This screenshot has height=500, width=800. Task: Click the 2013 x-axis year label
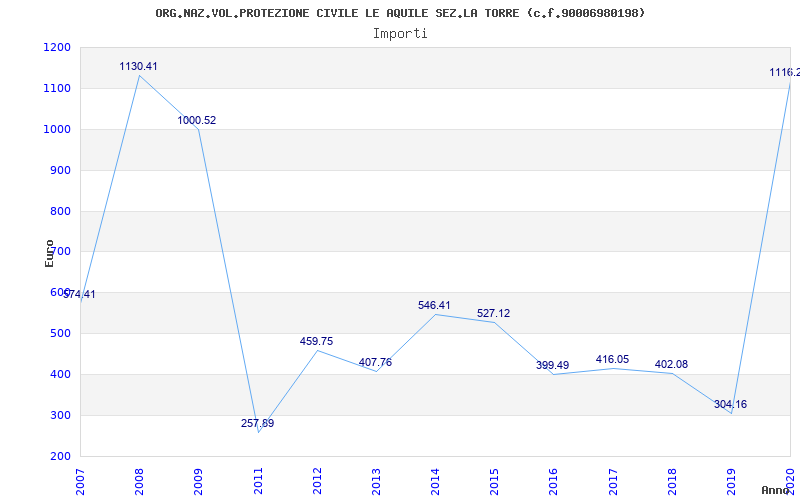[x=377, y=482]
